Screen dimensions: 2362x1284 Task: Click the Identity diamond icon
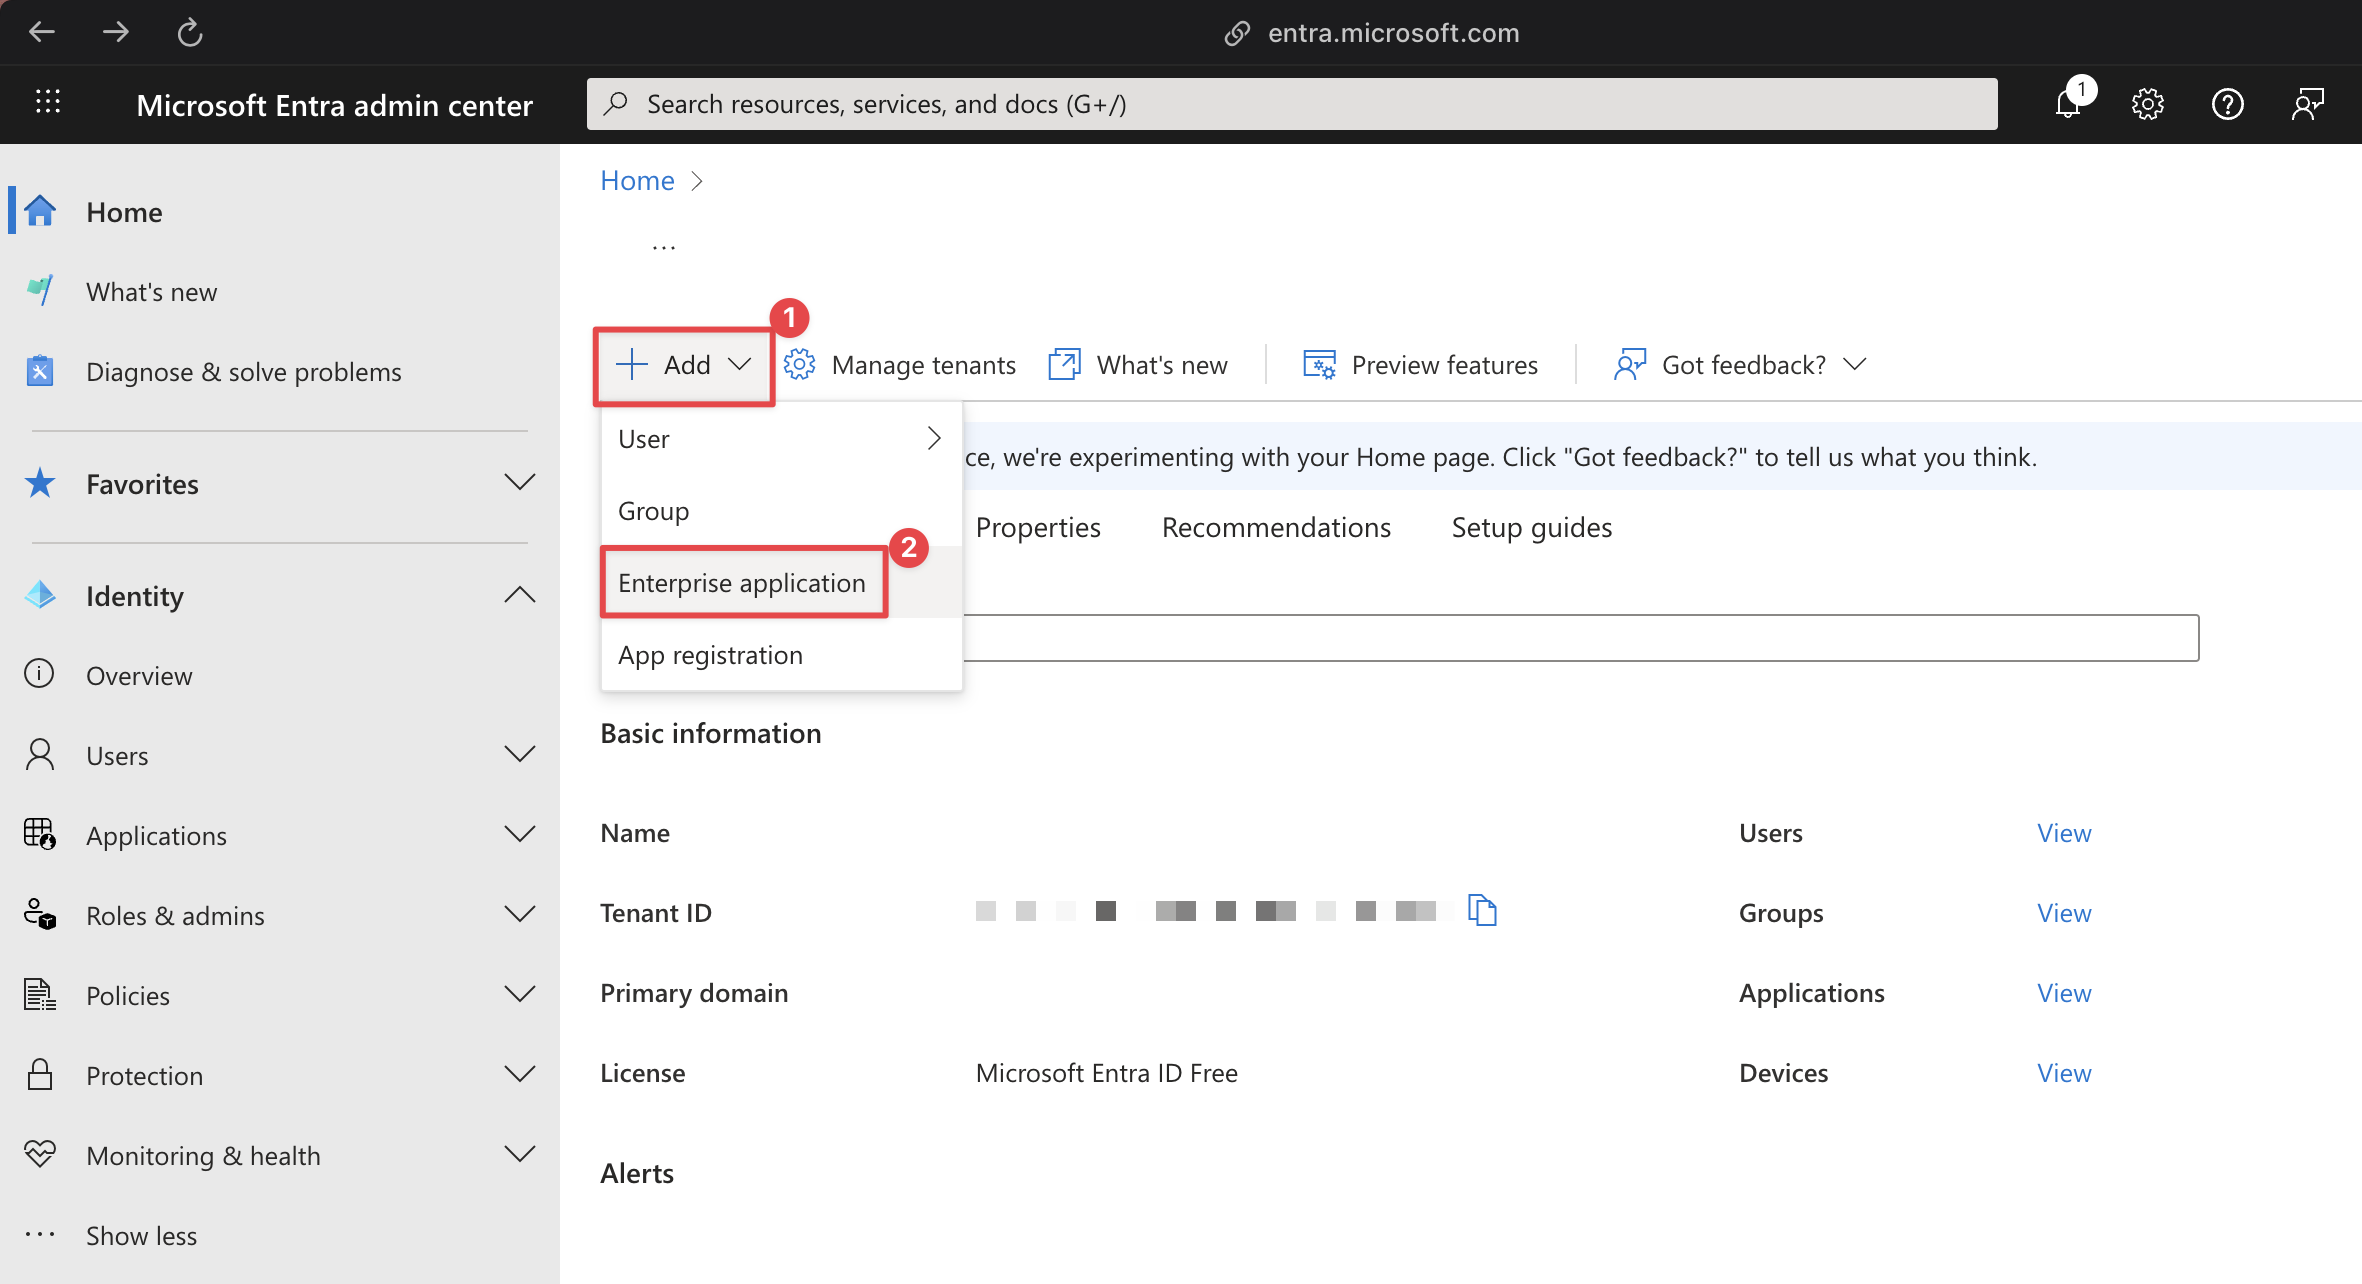40,595
